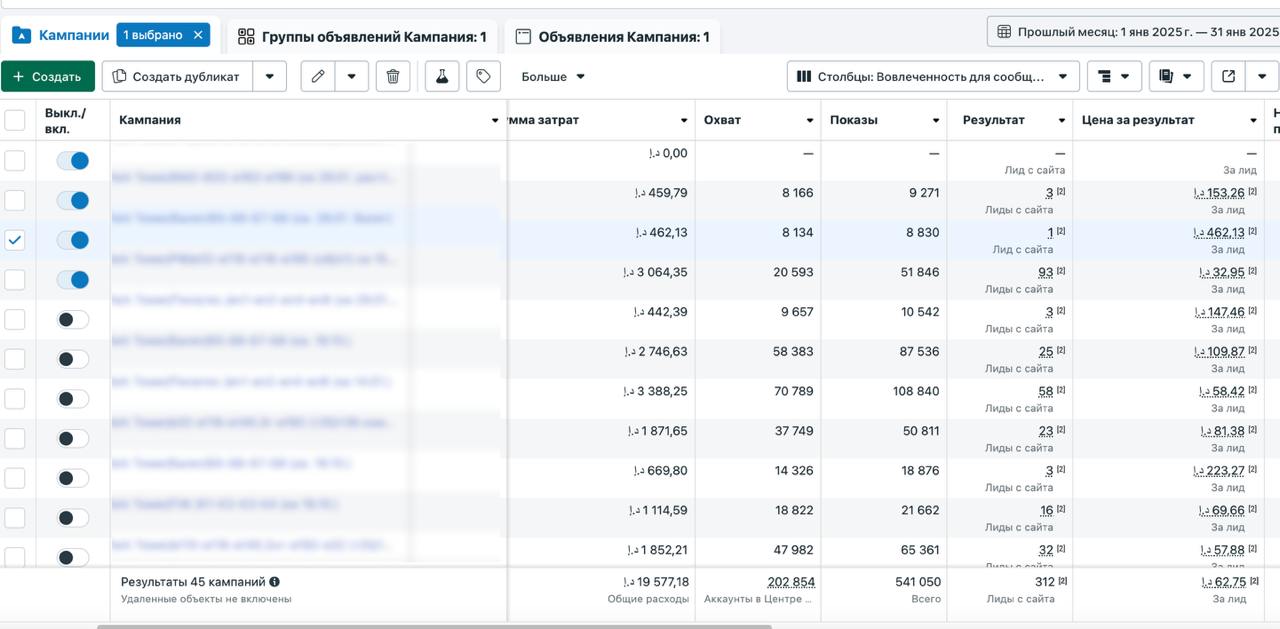Open the reports icon dropdown
This screenshot has height=629, width=1280.
pos(1176,76)
